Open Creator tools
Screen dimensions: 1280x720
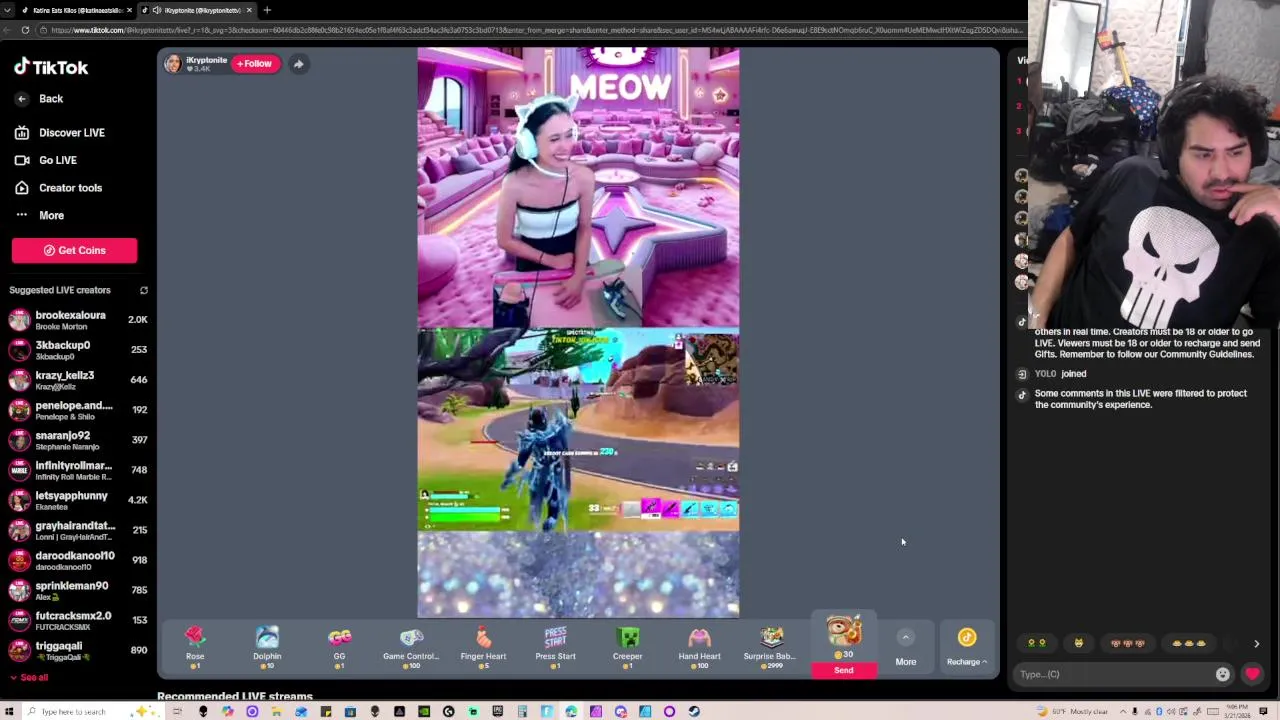pos(58,188)
